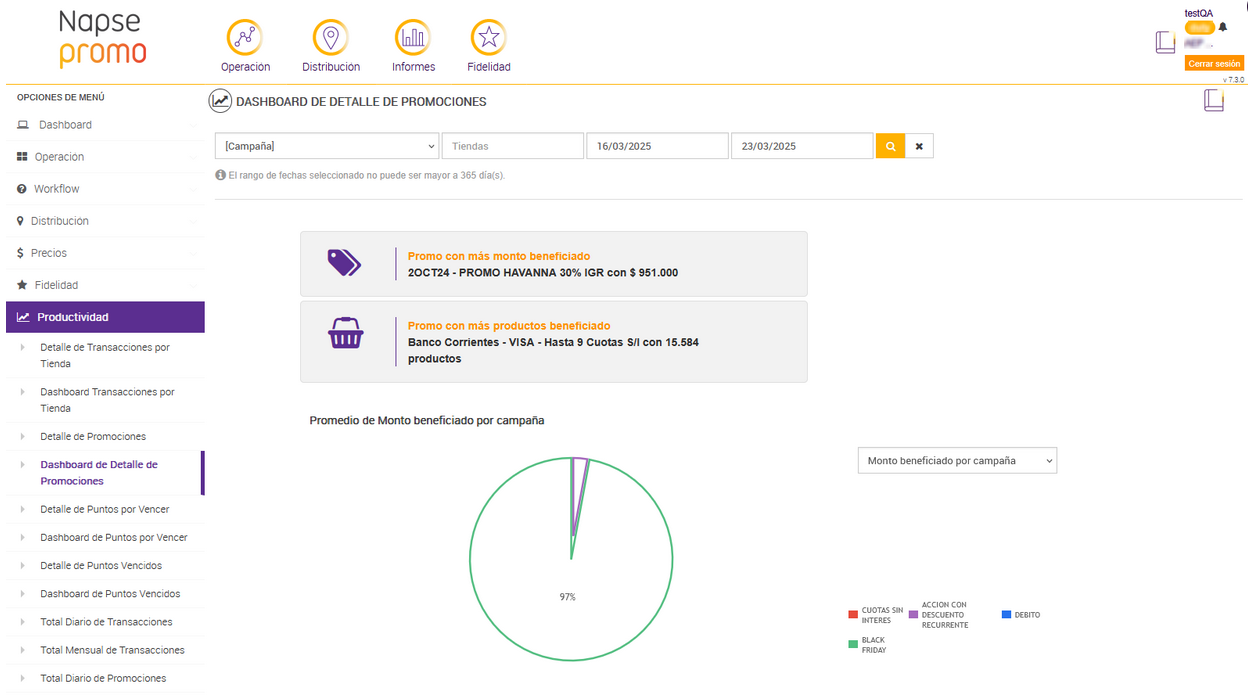Screen dimensions: 1248x696
Task: Clear filters with the X button
Action: 919,146
